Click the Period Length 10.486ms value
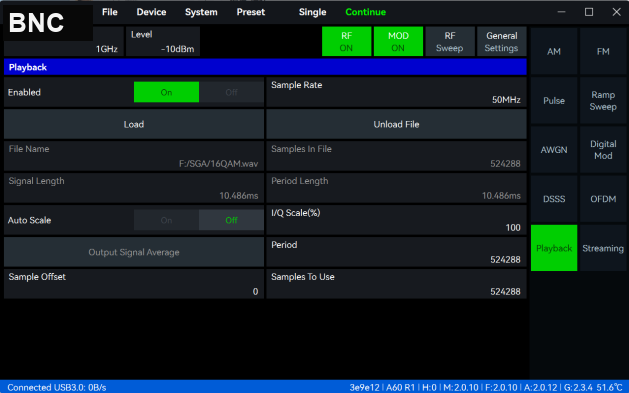This screenshot has width=629, height=393. tap(501, 196)
